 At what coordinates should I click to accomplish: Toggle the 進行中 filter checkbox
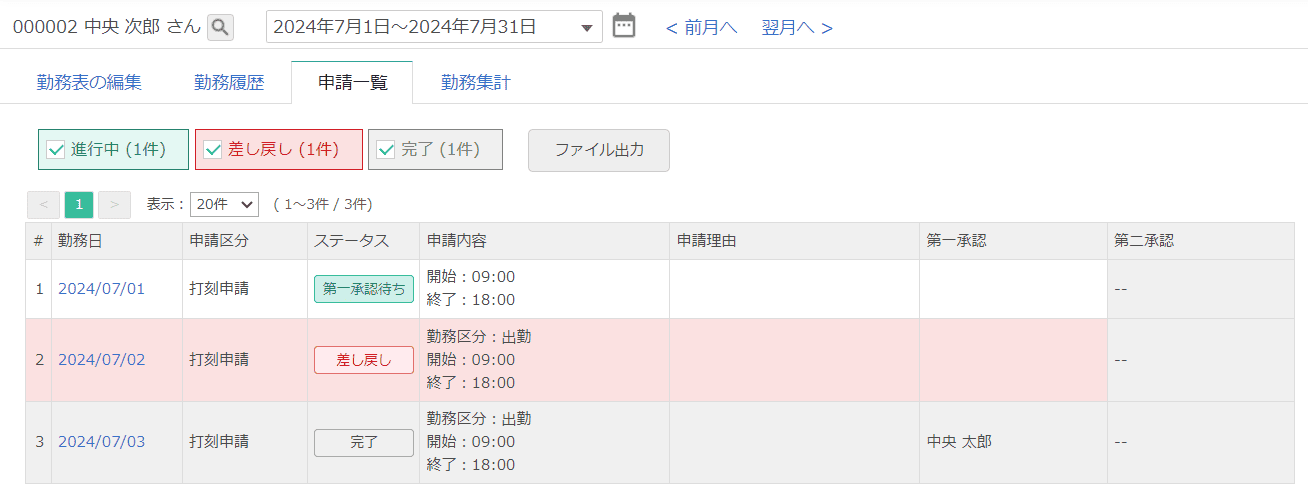[56, 150]
